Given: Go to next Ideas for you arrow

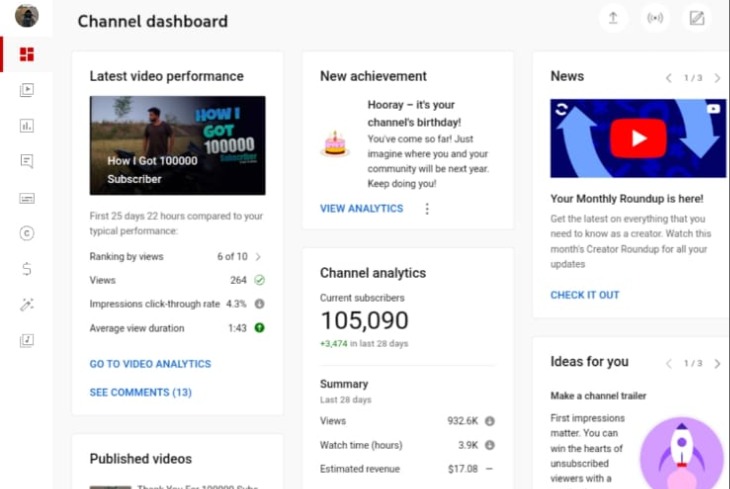Looking at the screenshot, I should tap(717, 363).
